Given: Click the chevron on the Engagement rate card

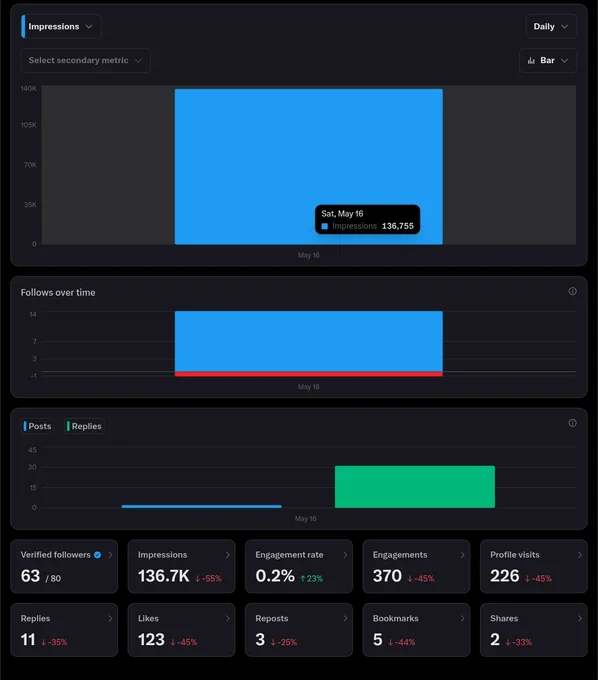Looking at the screenshot, I should point(345,555).
